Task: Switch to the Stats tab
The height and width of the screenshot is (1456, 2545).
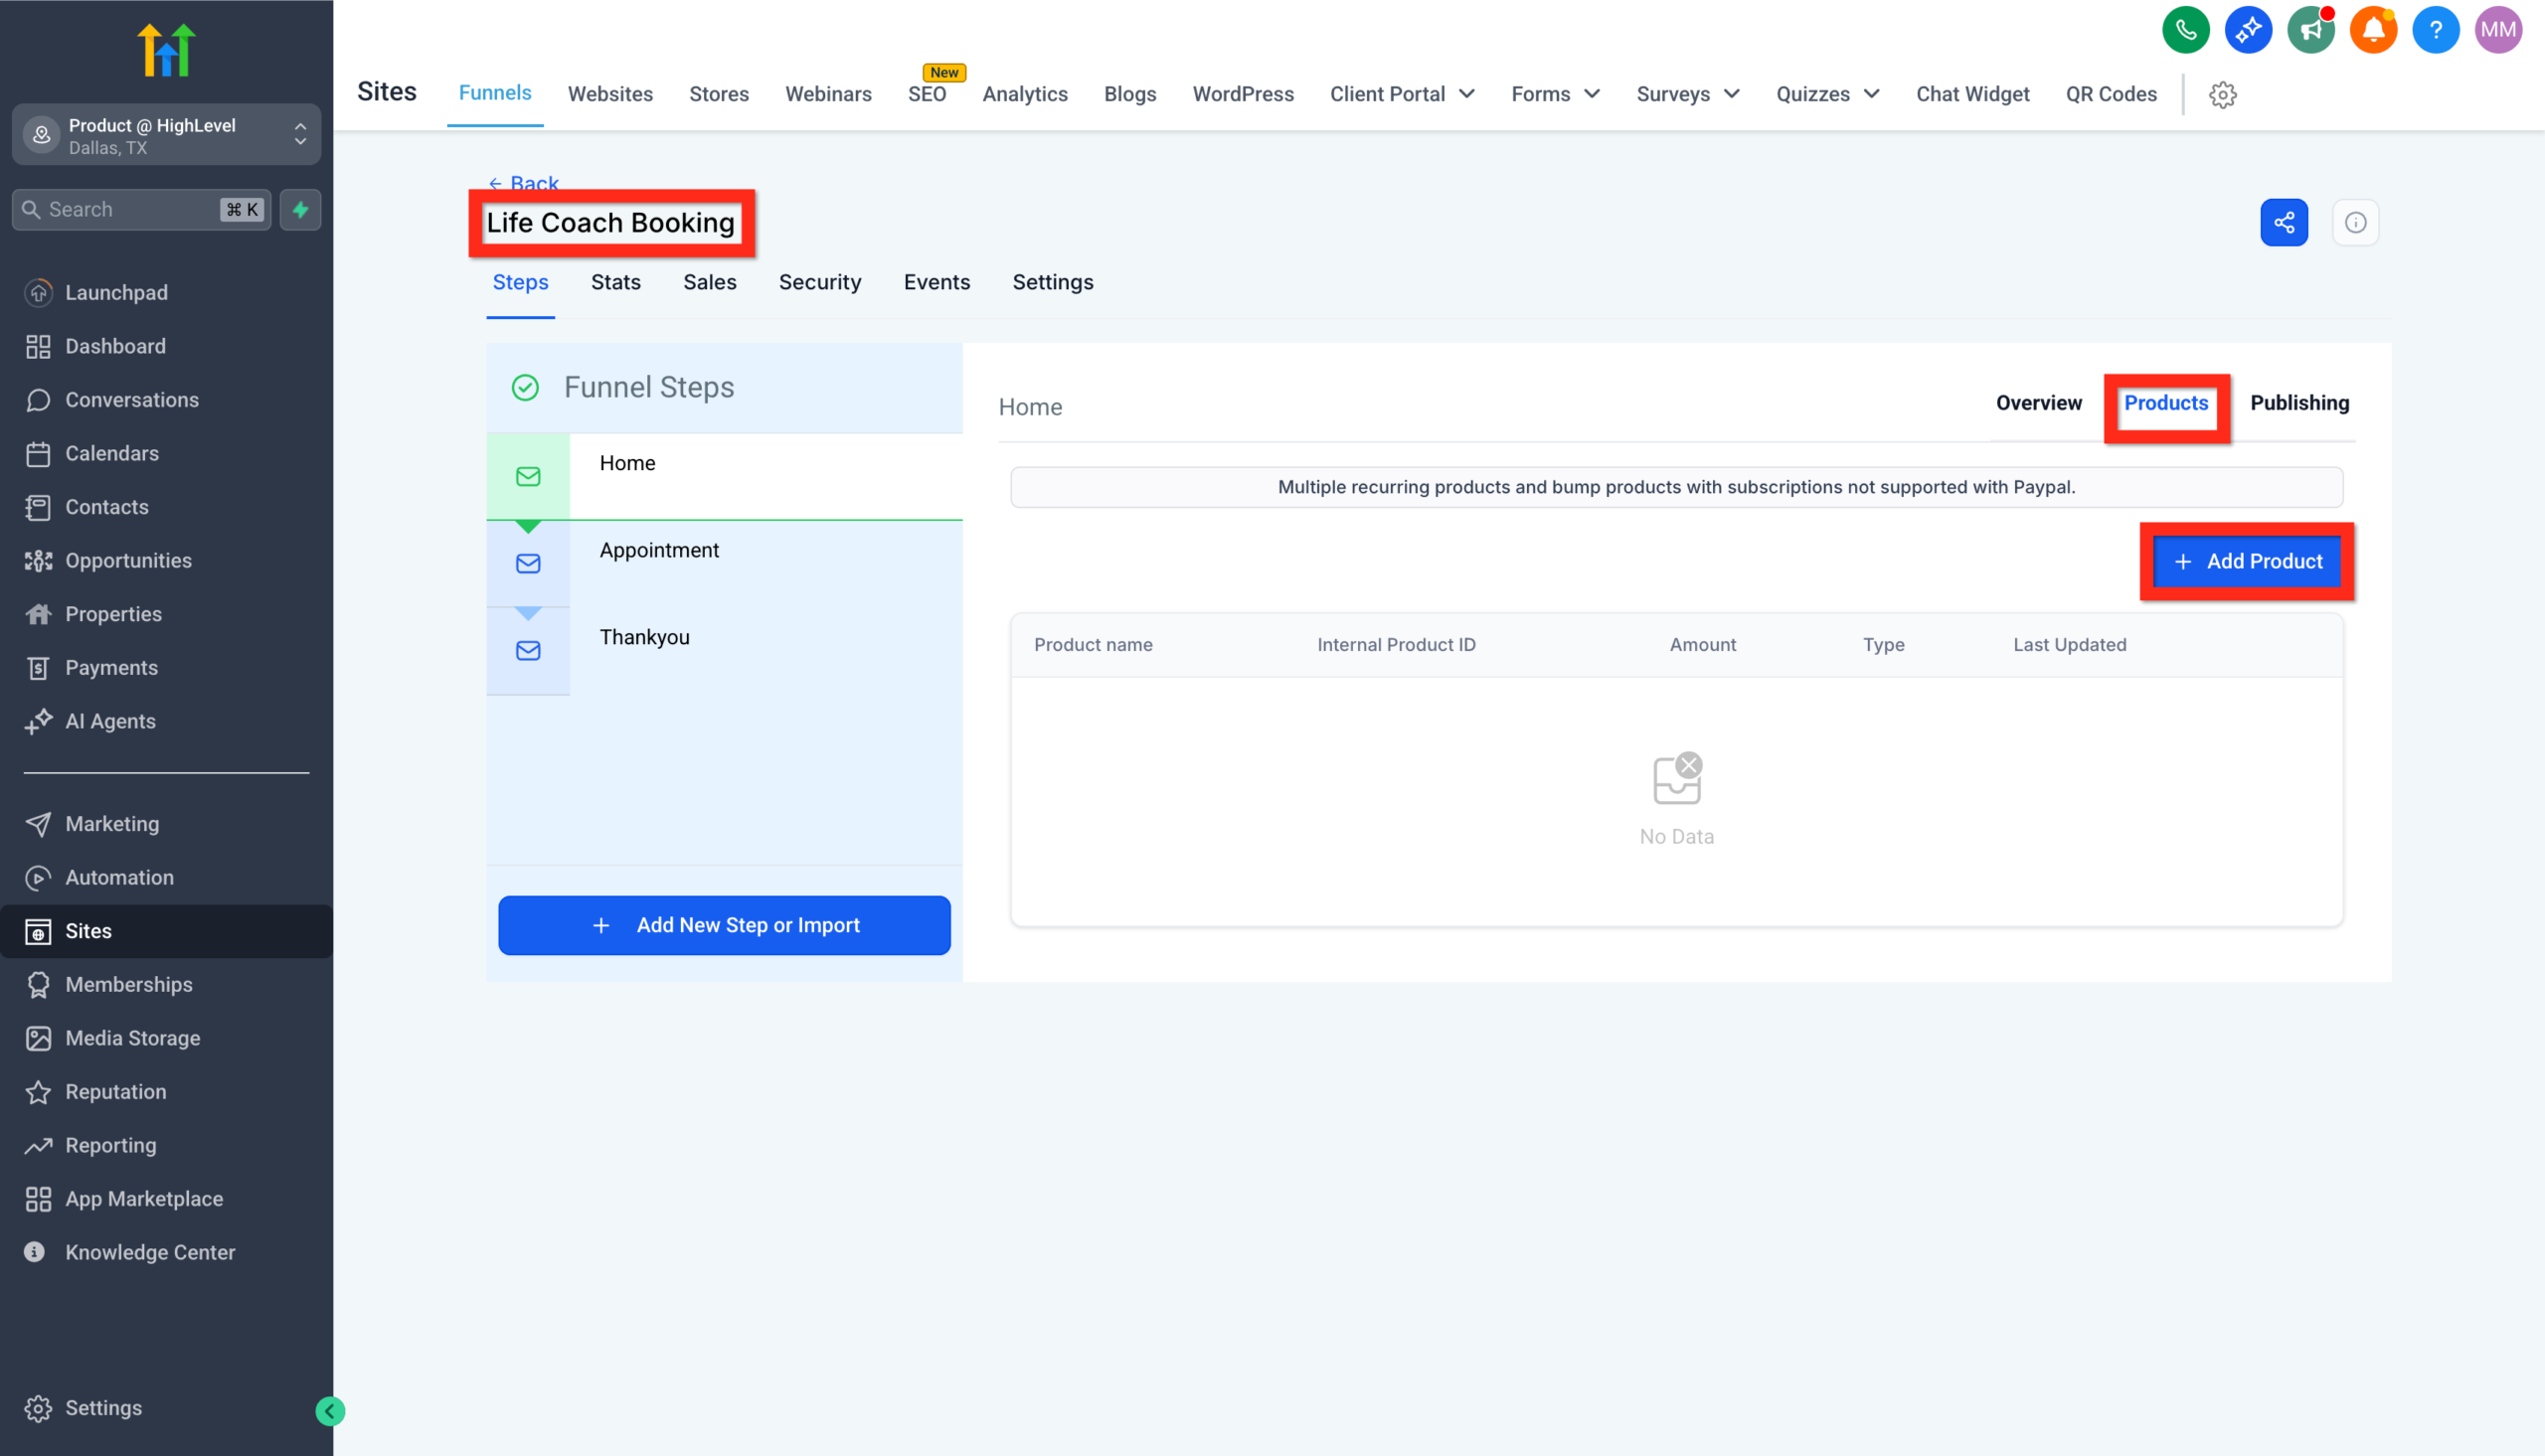Action: pos(615,282)
